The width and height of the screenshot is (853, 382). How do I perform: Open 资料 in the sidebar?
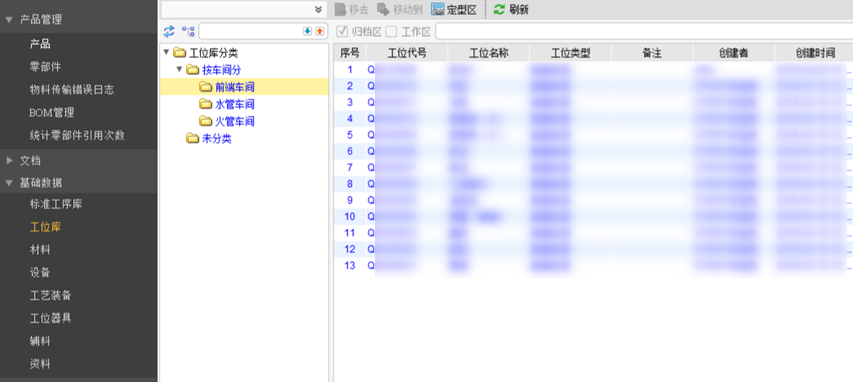pos(40,363)
